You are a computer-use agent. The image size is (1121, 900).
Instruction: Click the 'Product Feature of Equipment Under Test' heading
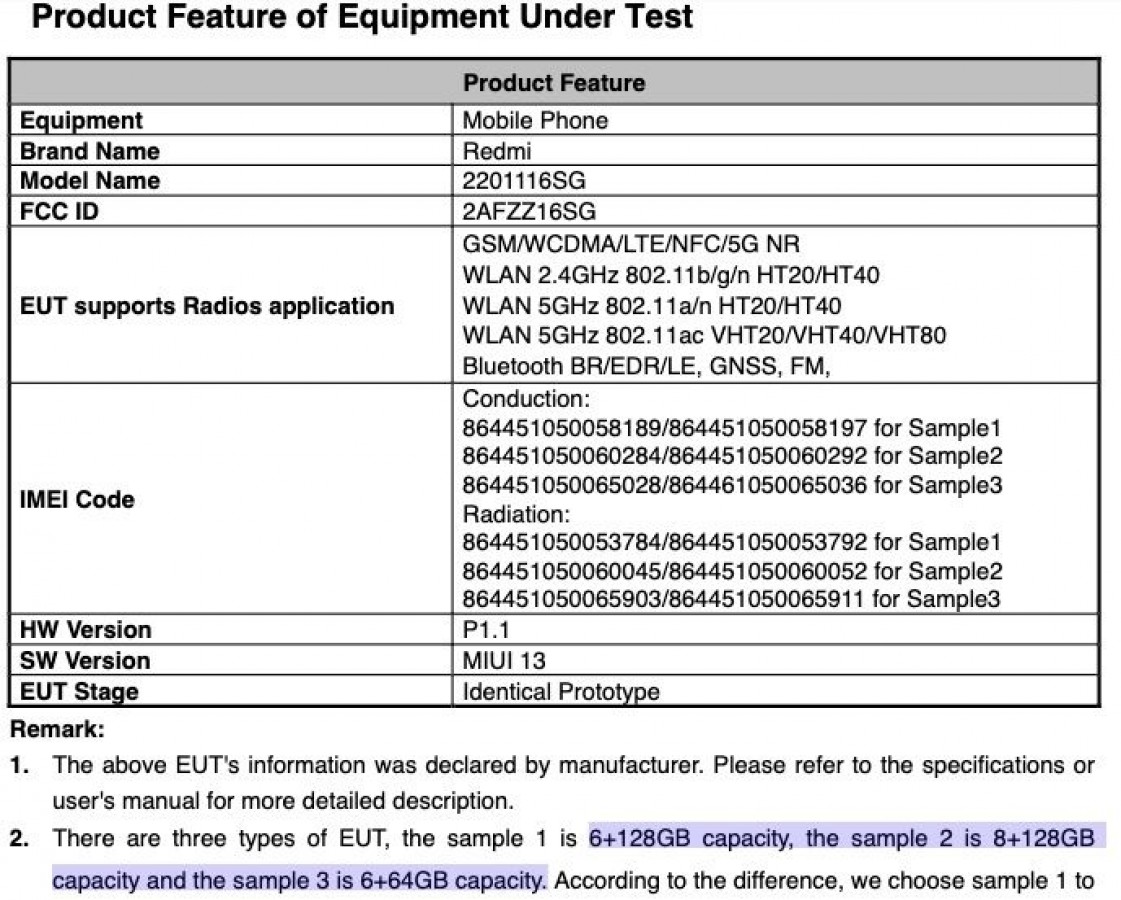click(363, 17)
